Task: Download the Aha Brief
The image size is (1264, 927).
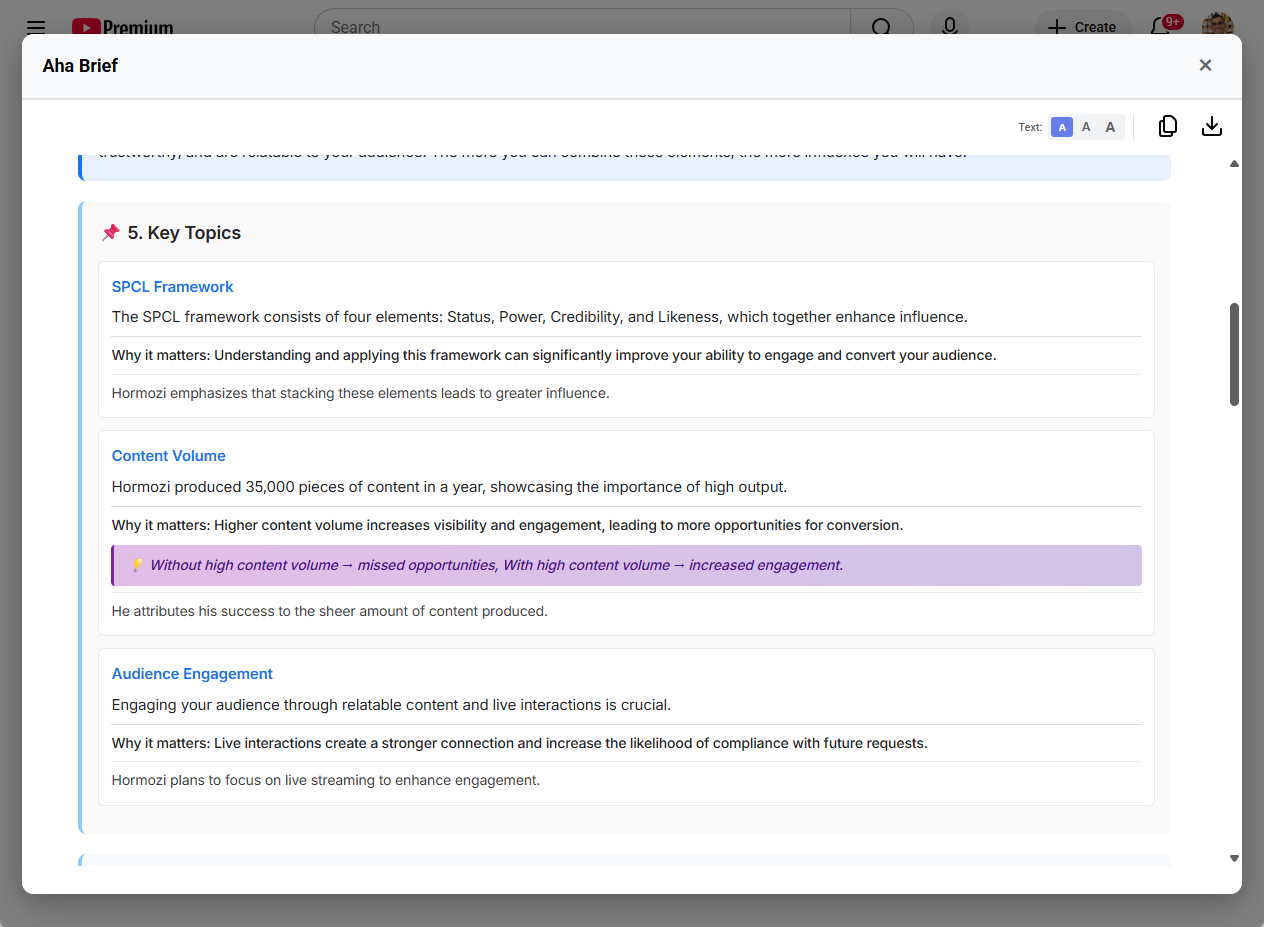Action: (1211, 126)
